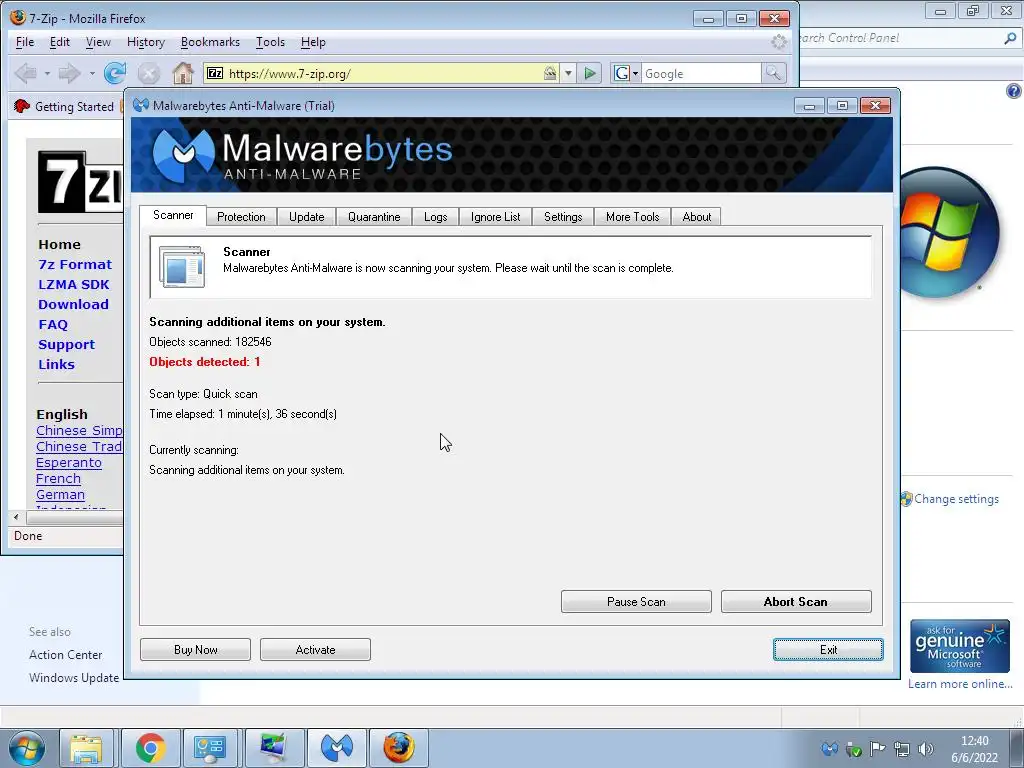Open Firefox Bookmarks menu
The height and width of the screenshot is (768, 1024).
coord(210,42)
